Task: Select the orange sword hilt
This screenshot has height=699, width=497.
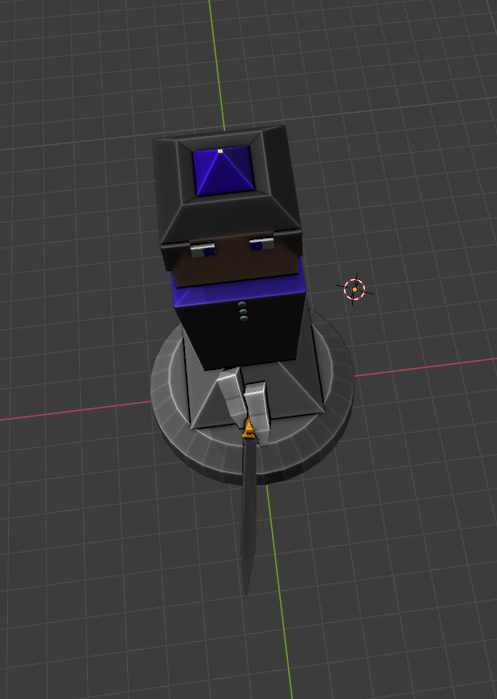Action: [x=248, y=429]
